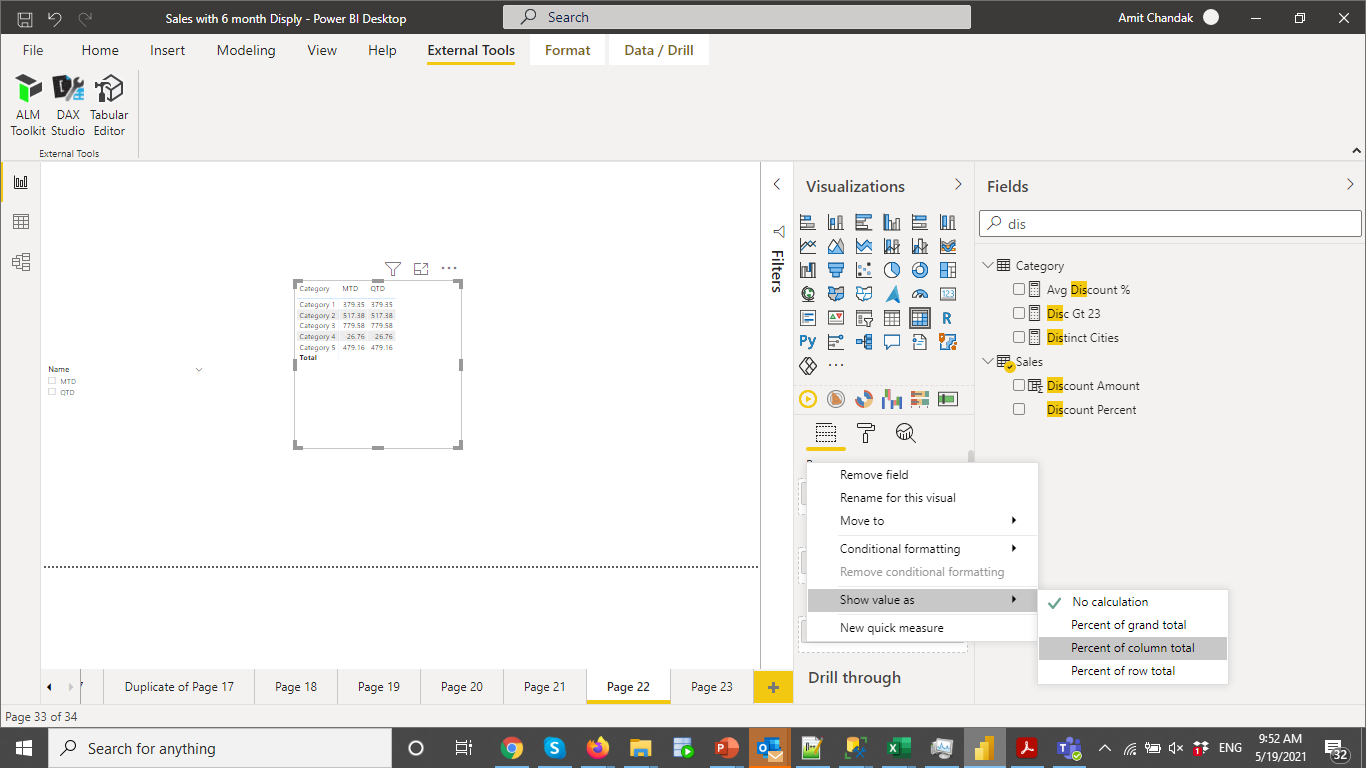Open the Modeling ribbon tab

pos(246,50)
